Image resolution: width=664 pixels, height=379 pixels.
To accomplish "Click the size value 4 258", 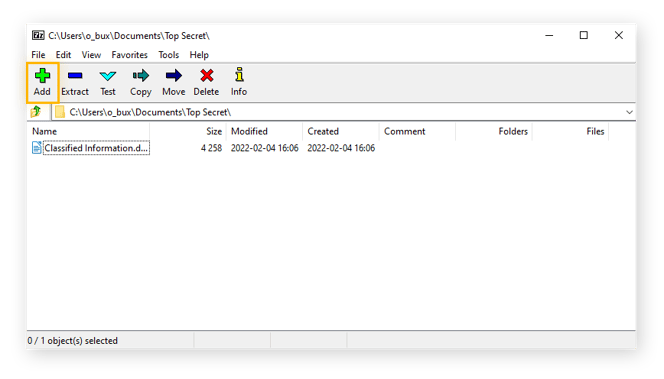I will [x=211, y=148].
